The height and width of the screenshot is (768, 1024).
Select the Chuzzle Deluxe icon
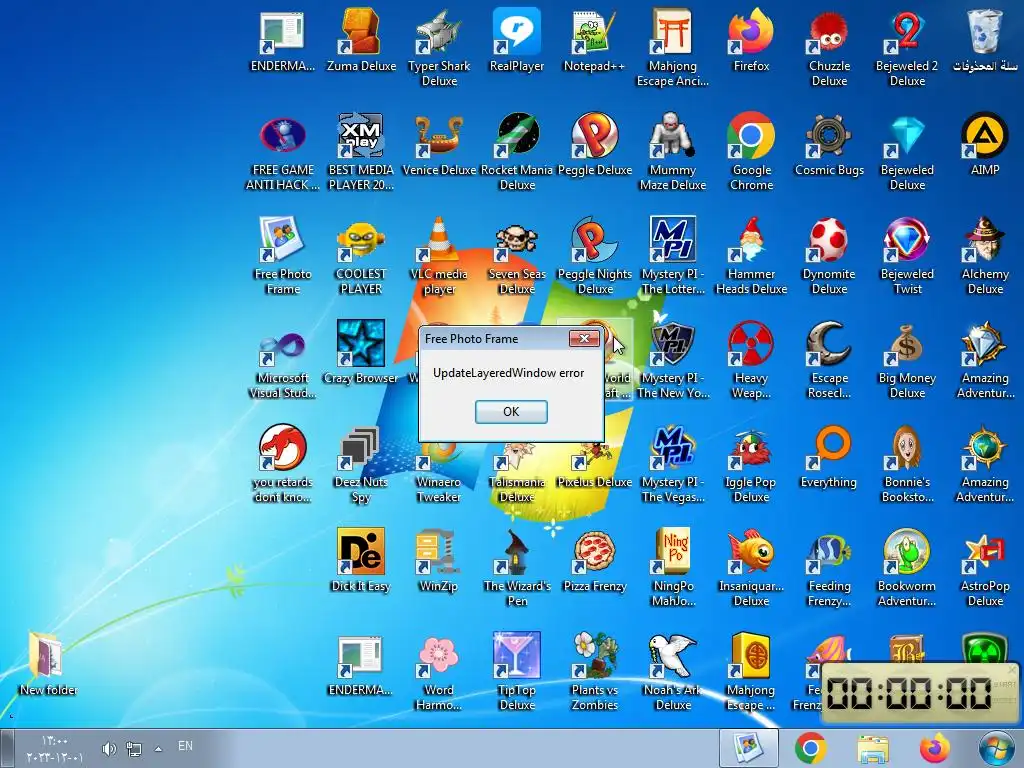(829, 48)
